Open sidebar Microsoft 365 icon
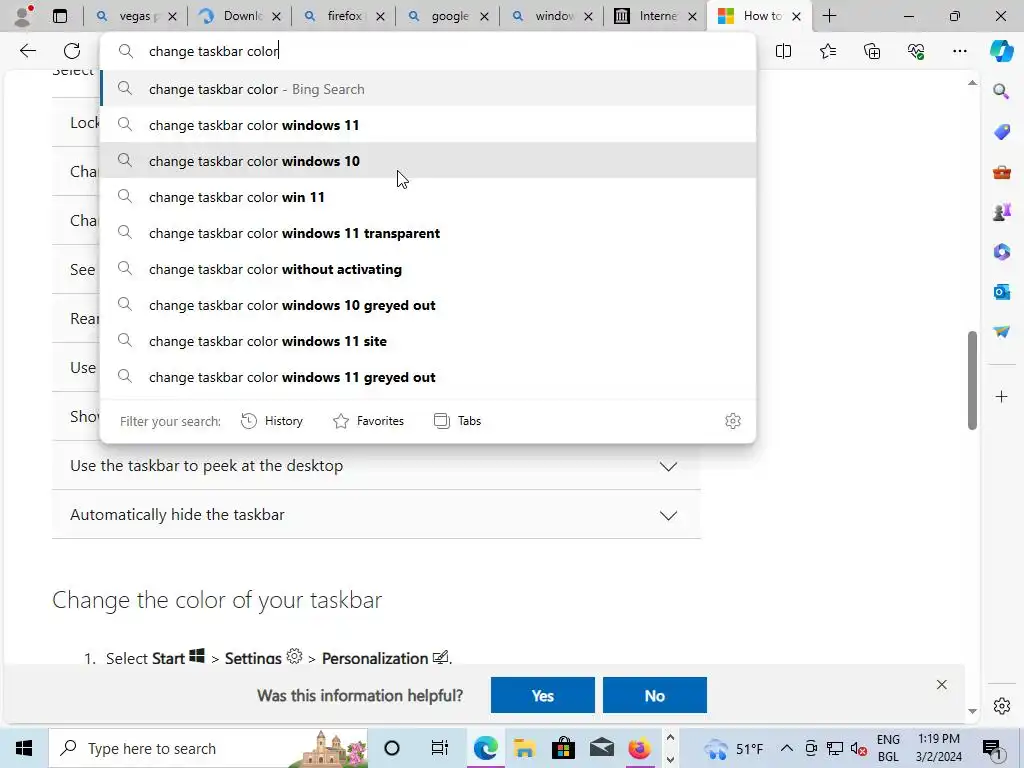The height and width of the screenshot is (768, 1024). (x=1001, y=251)
